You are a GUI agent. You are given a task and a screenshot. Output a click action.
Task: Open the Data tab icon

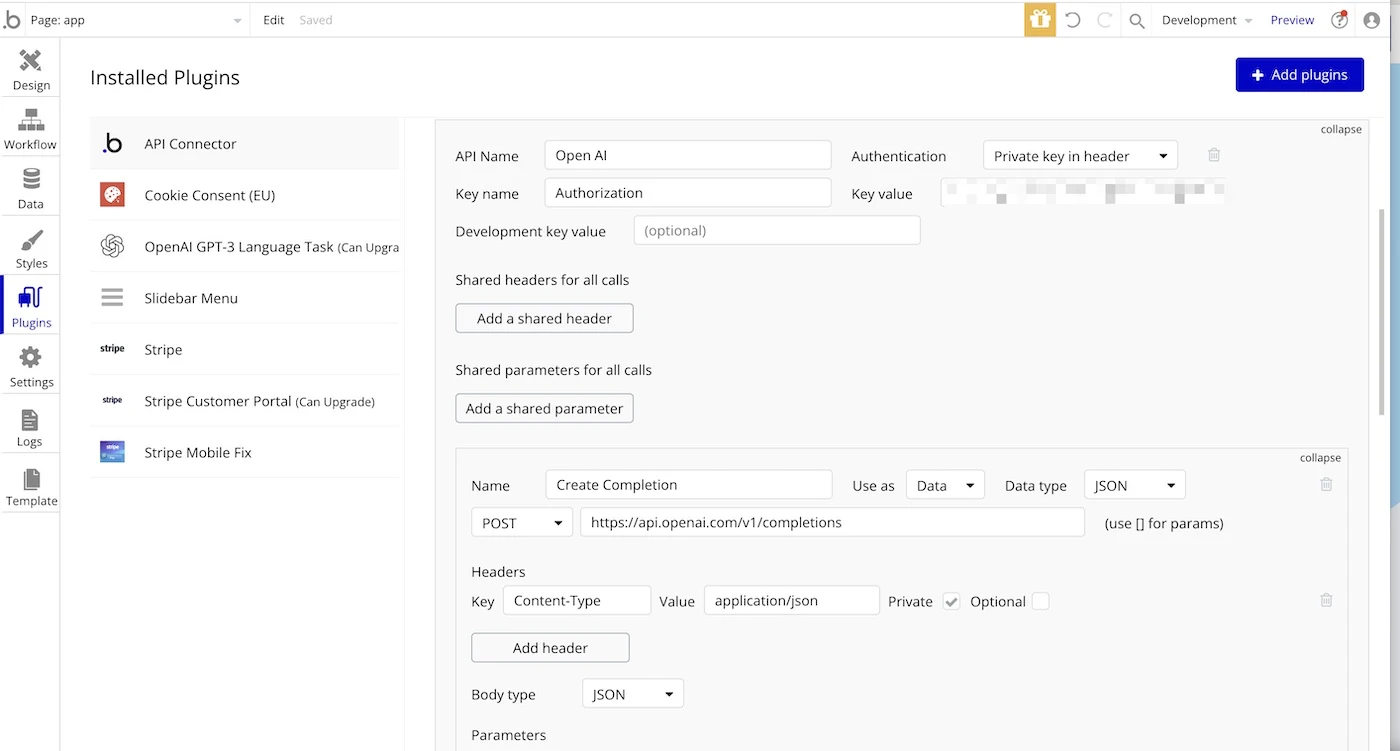pyautogui.click(x=31, y=180)
